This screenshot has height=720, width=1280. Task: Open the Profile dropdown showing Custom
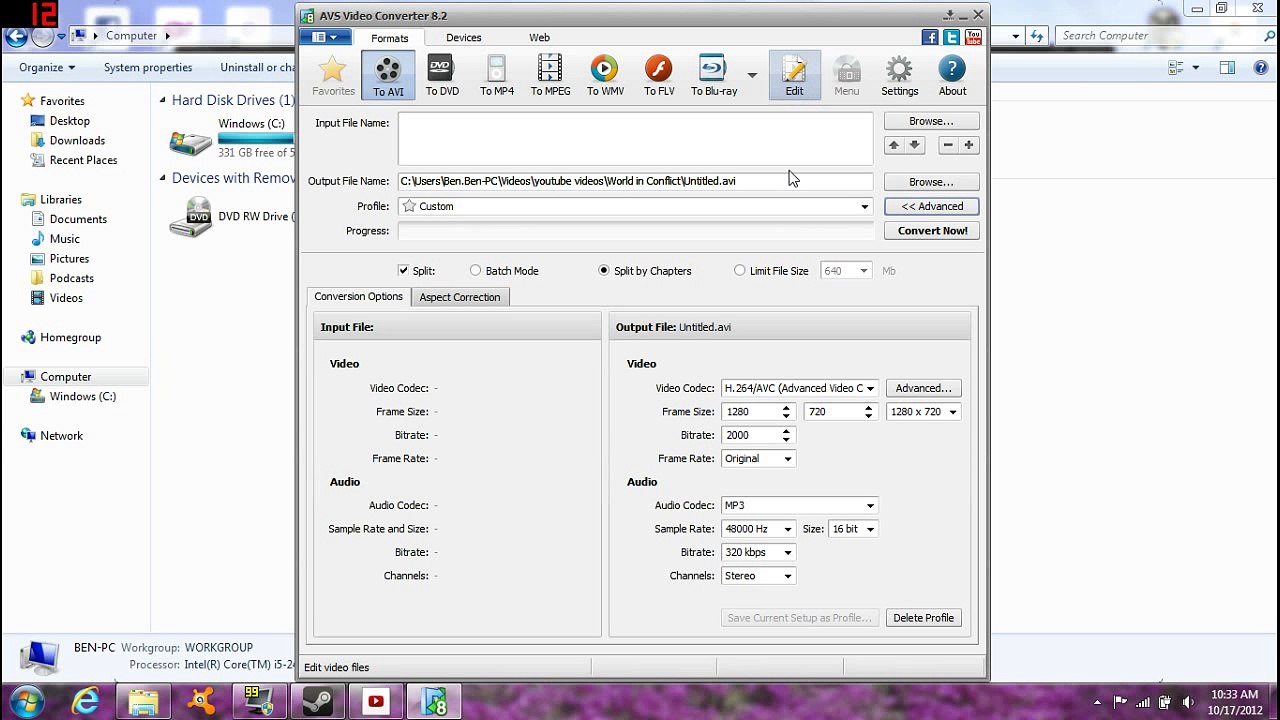(x=635, y=206)
